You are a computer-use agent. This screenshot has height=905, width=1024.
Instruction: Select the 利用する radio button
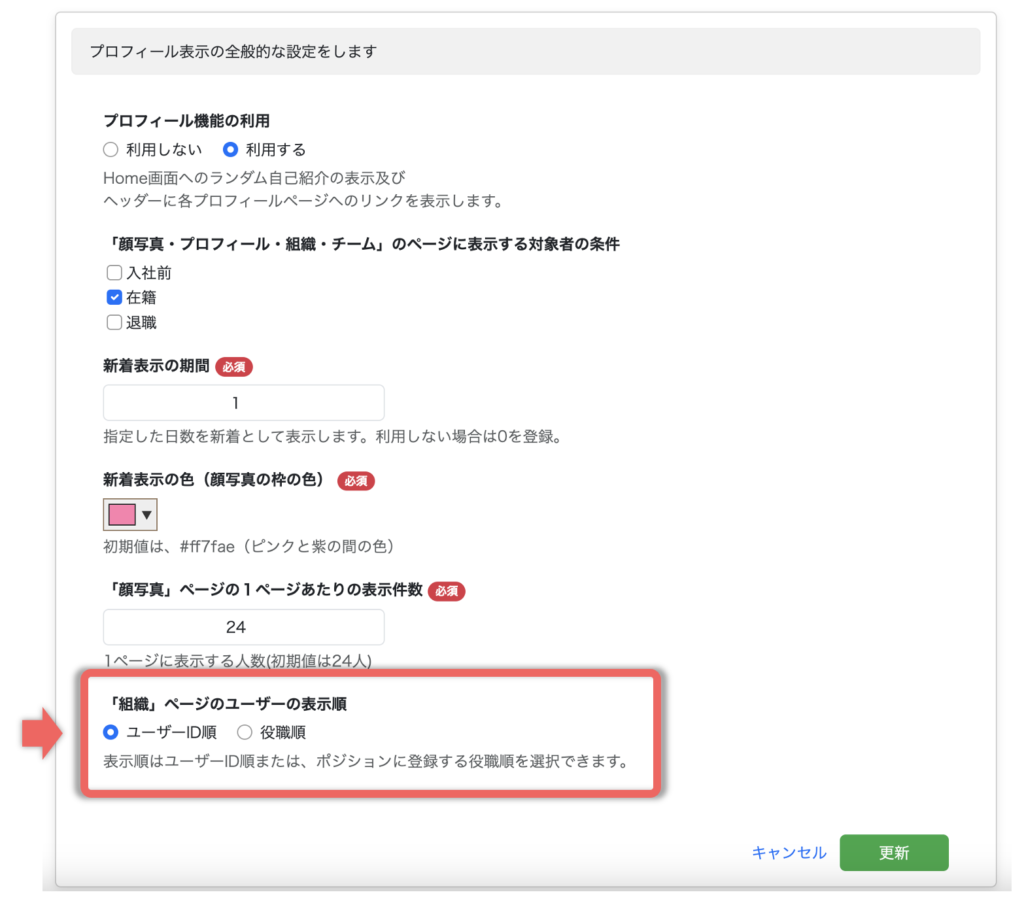click(231, 150)
